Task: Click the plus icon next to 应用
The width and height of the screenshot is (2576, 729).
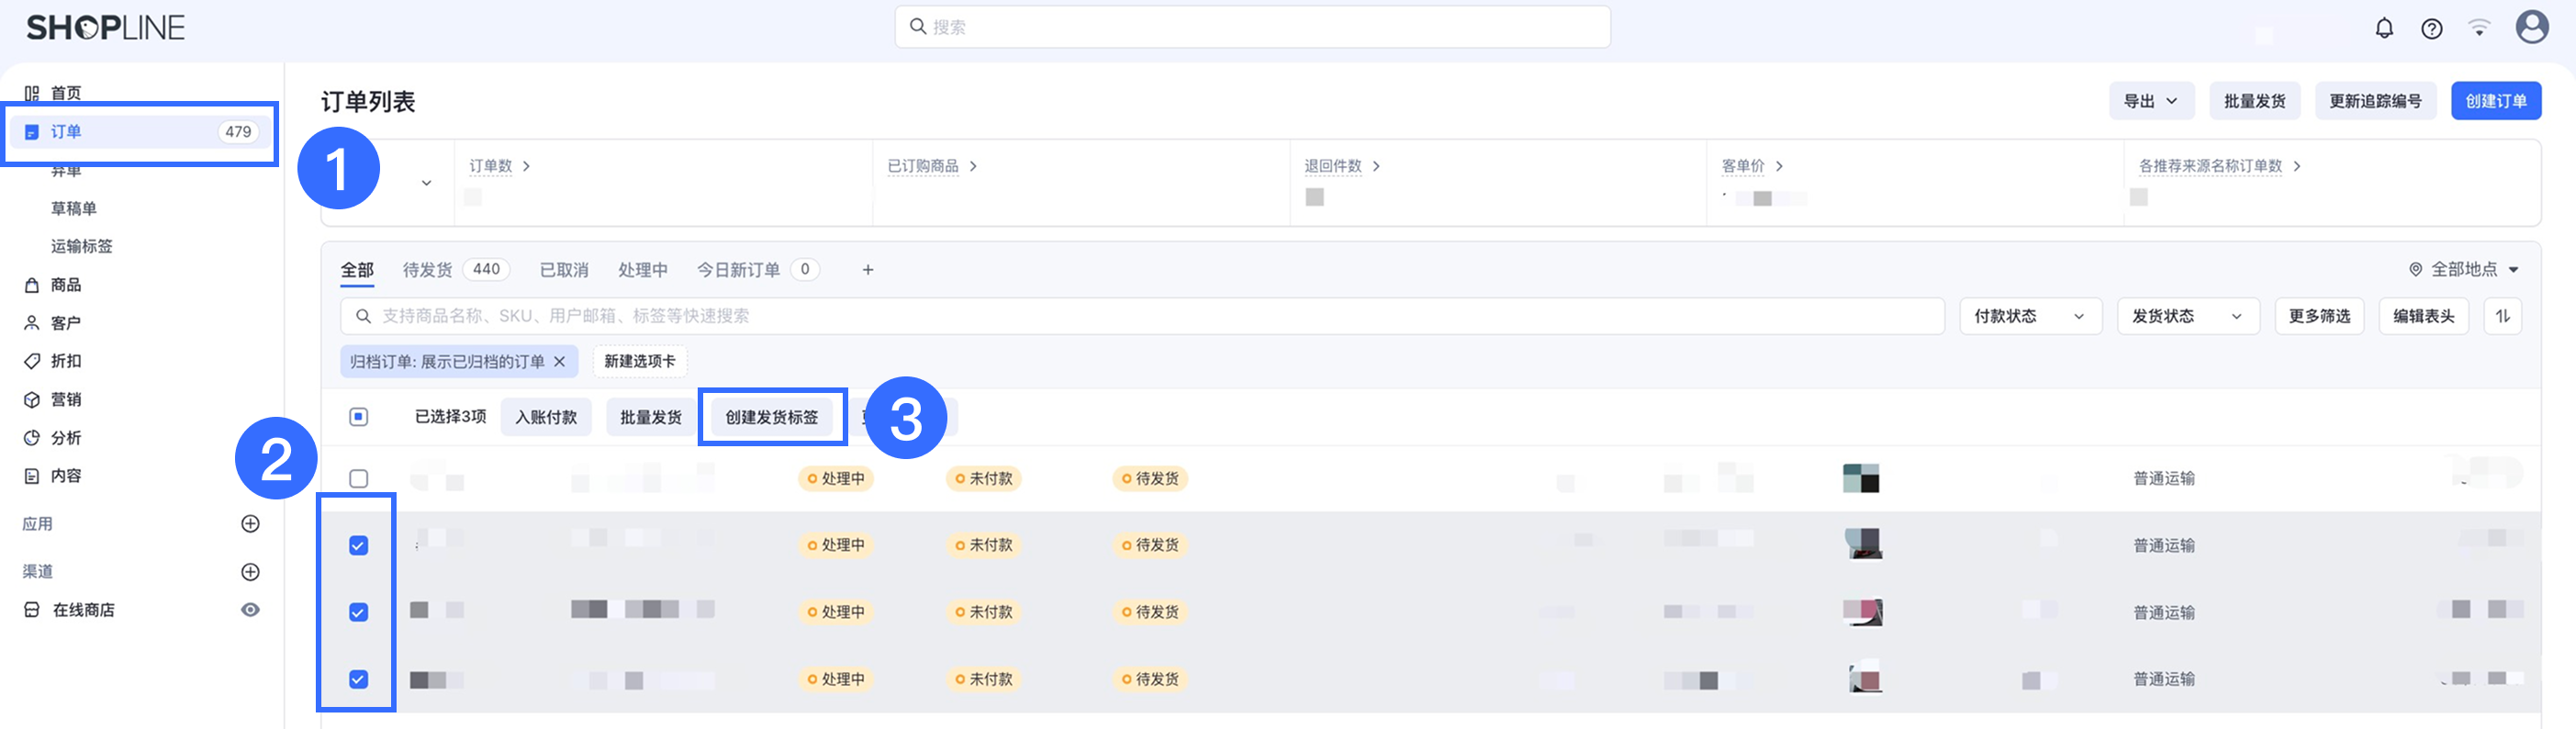Action: [250, 523]
